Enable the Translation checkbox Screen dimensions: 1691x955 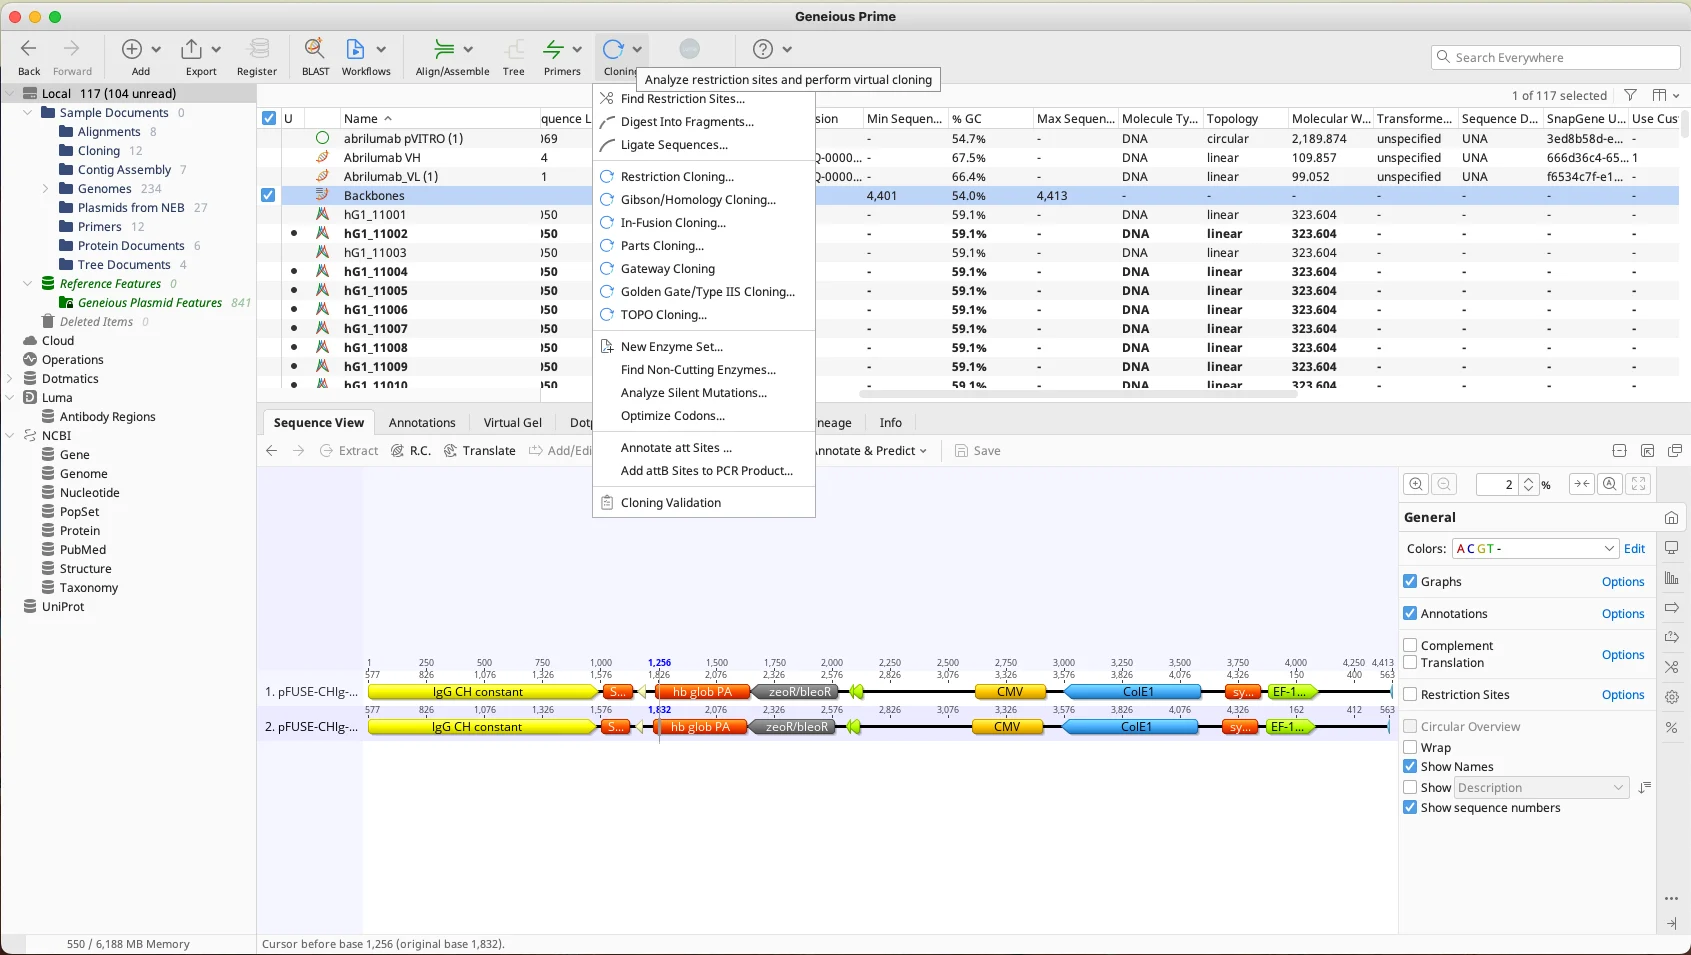click(x=1410, y=662)
